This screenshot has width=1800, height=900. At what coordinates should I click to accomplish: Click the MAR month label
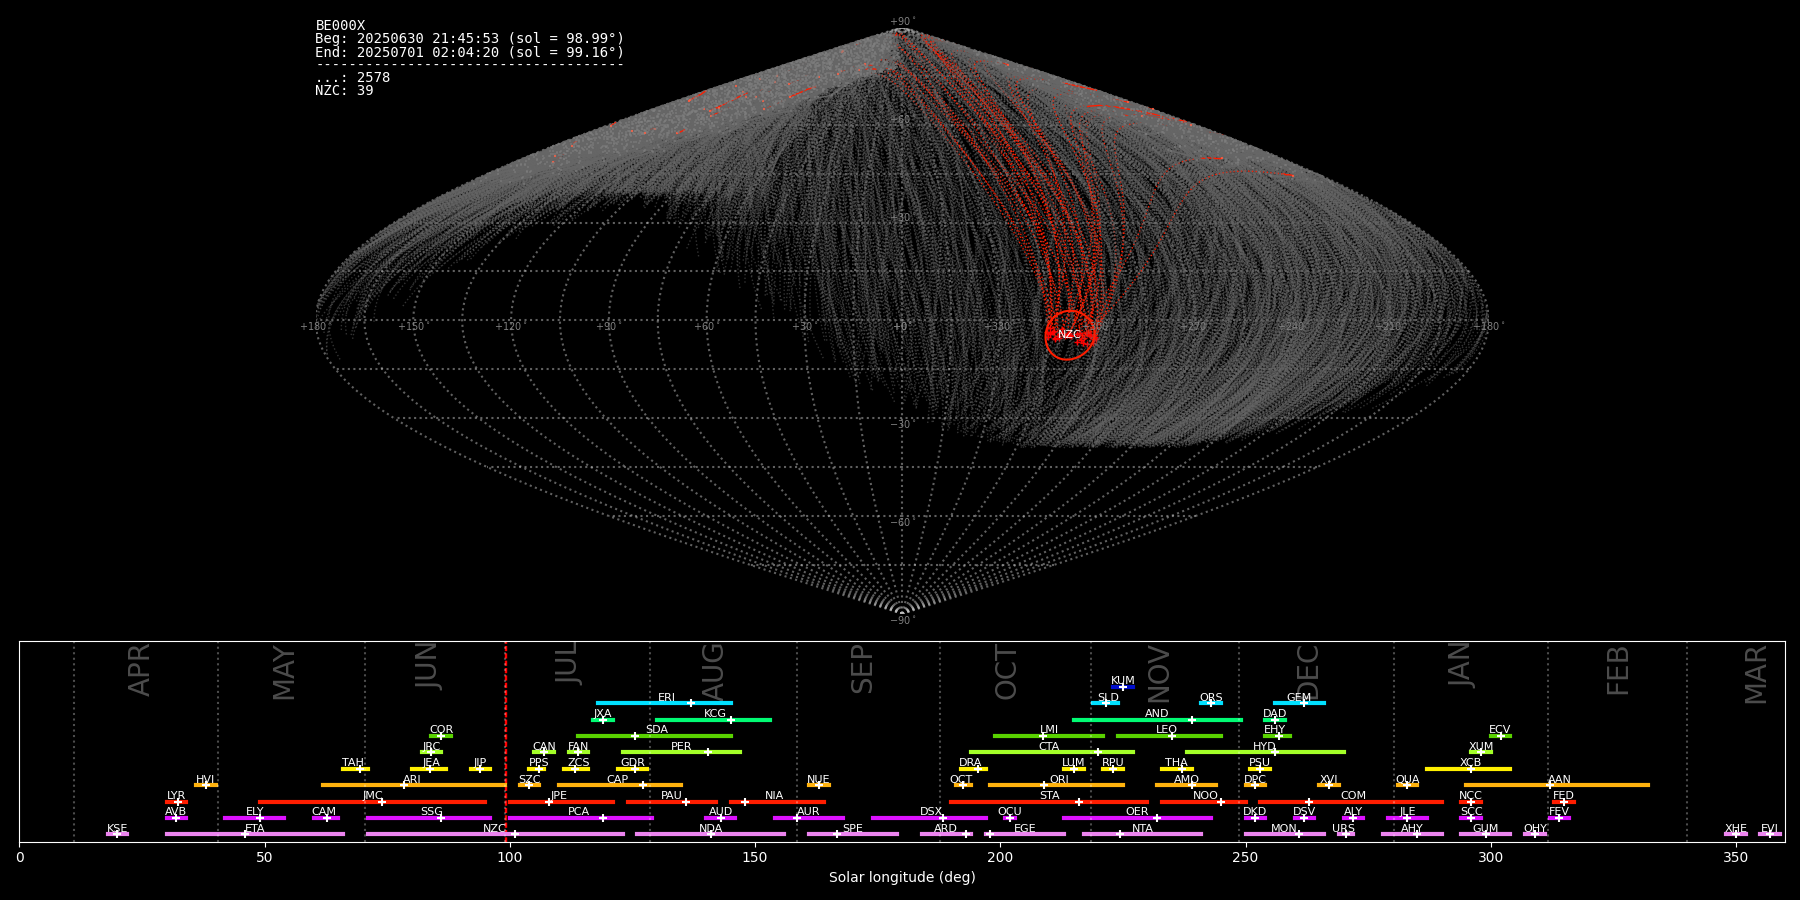[1756, 675]
